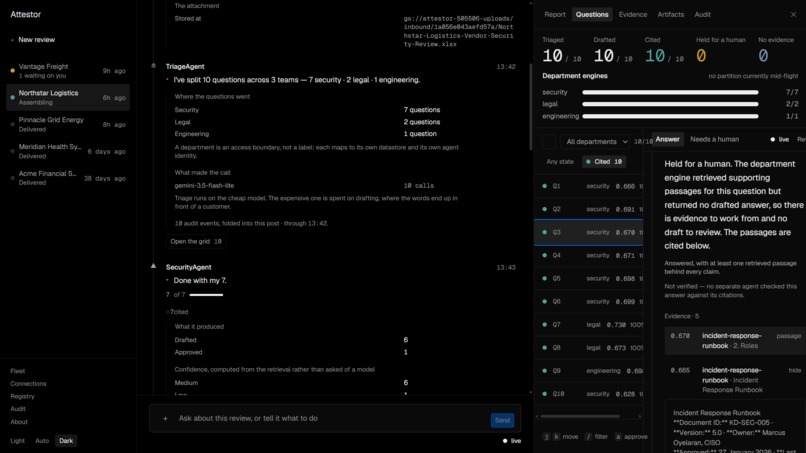Click the TriageAgent avatar icon
The width and height of the screenshot is (806, 453).
(x=153, y=65)
